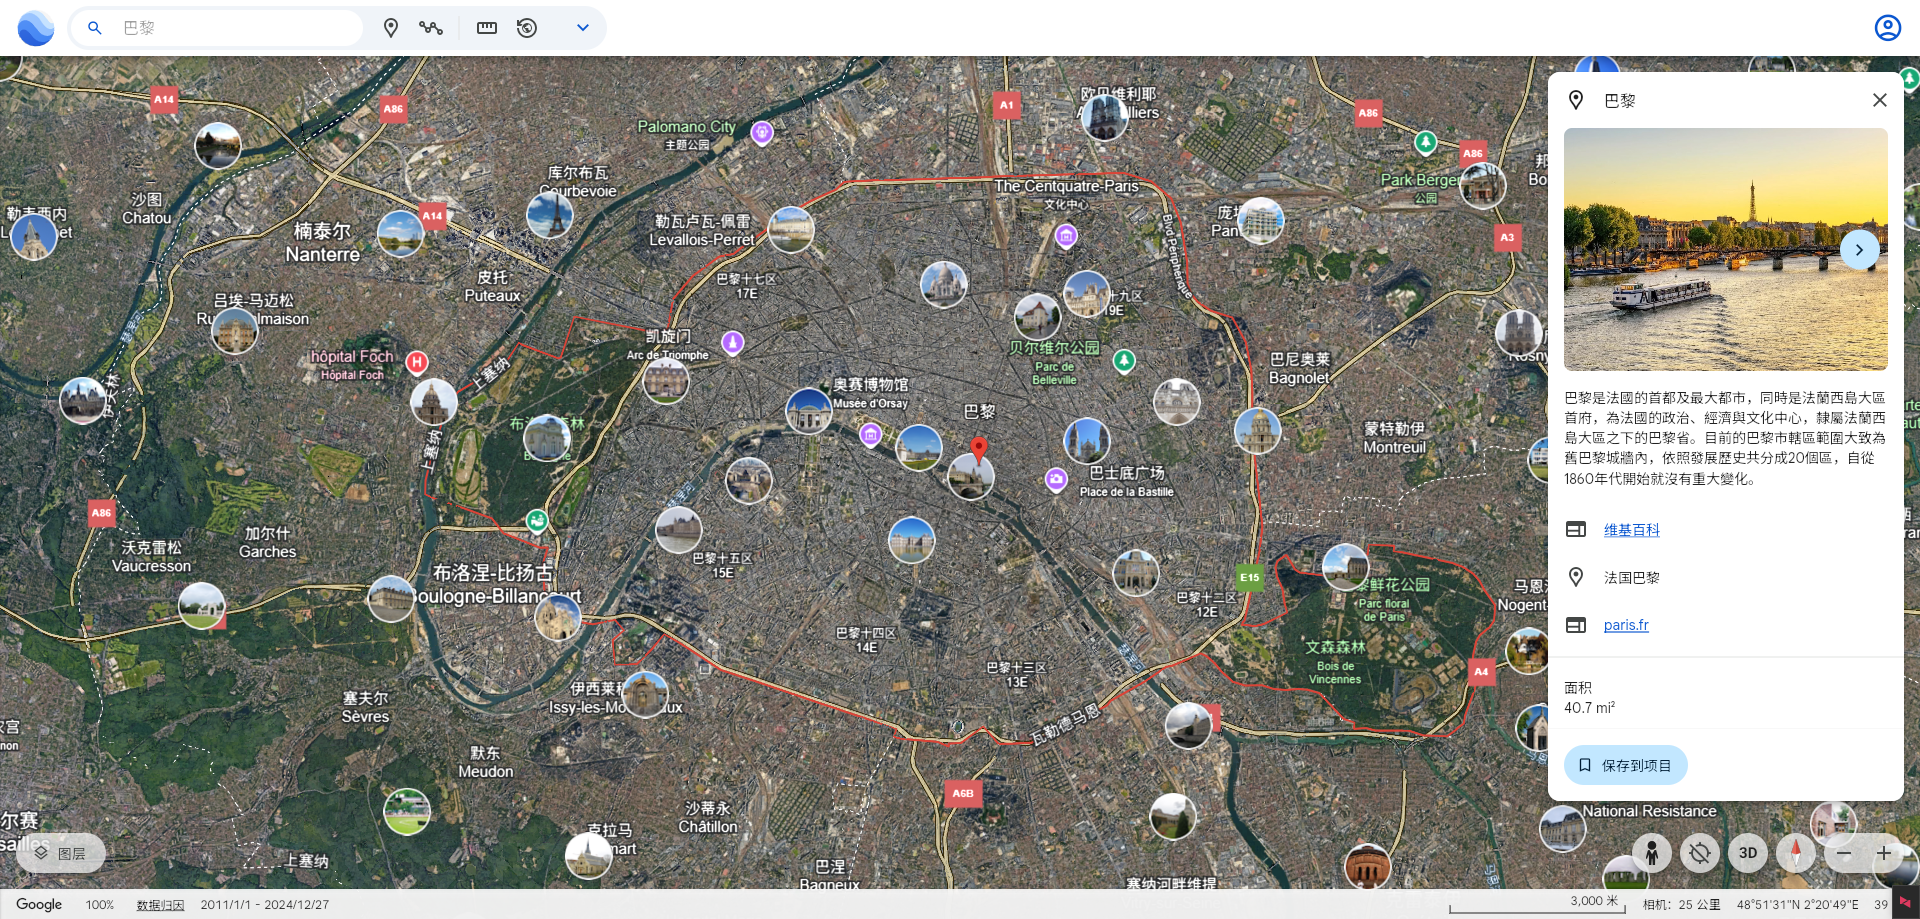The height and width of the screenshot is (919, 1920).
Task: Open the Paris Seine sunset photo
Action: [1726, 249]
